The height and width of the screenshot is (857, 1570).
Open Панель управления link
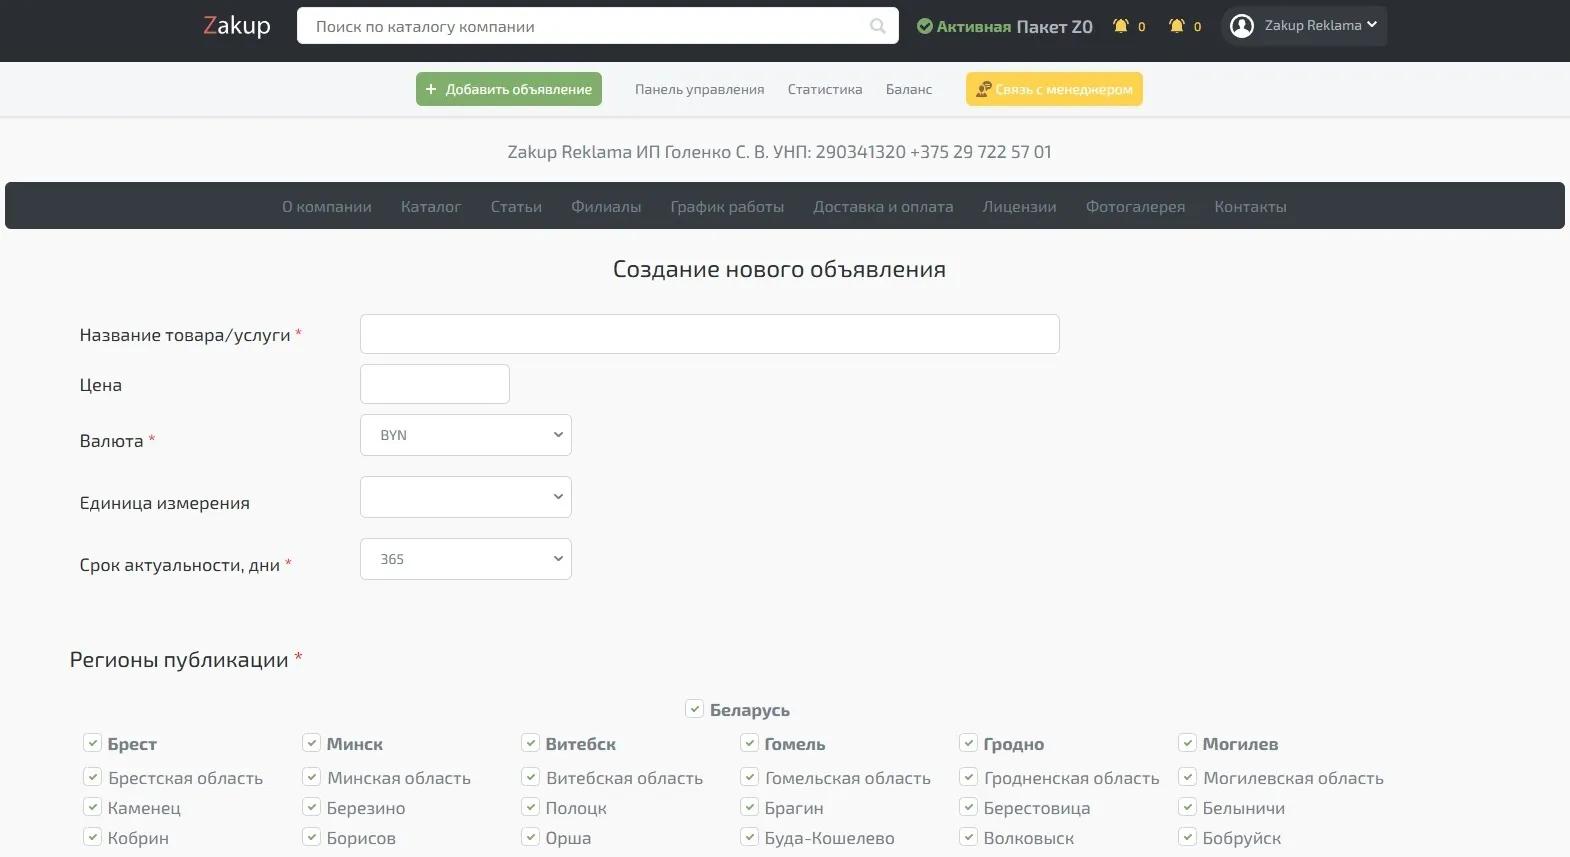[699, 89]
